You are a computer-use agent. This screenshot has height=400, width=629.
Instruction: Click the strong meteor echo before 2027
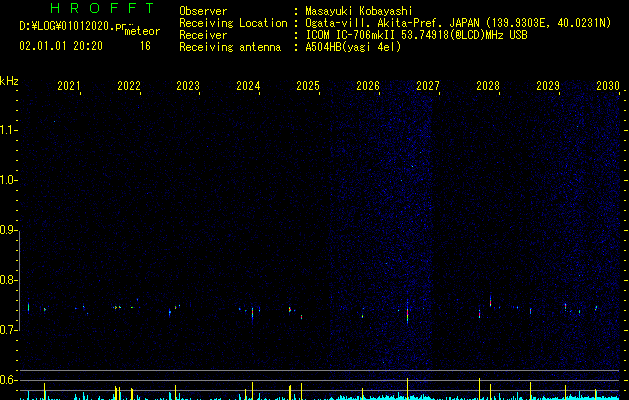(408, 312)
